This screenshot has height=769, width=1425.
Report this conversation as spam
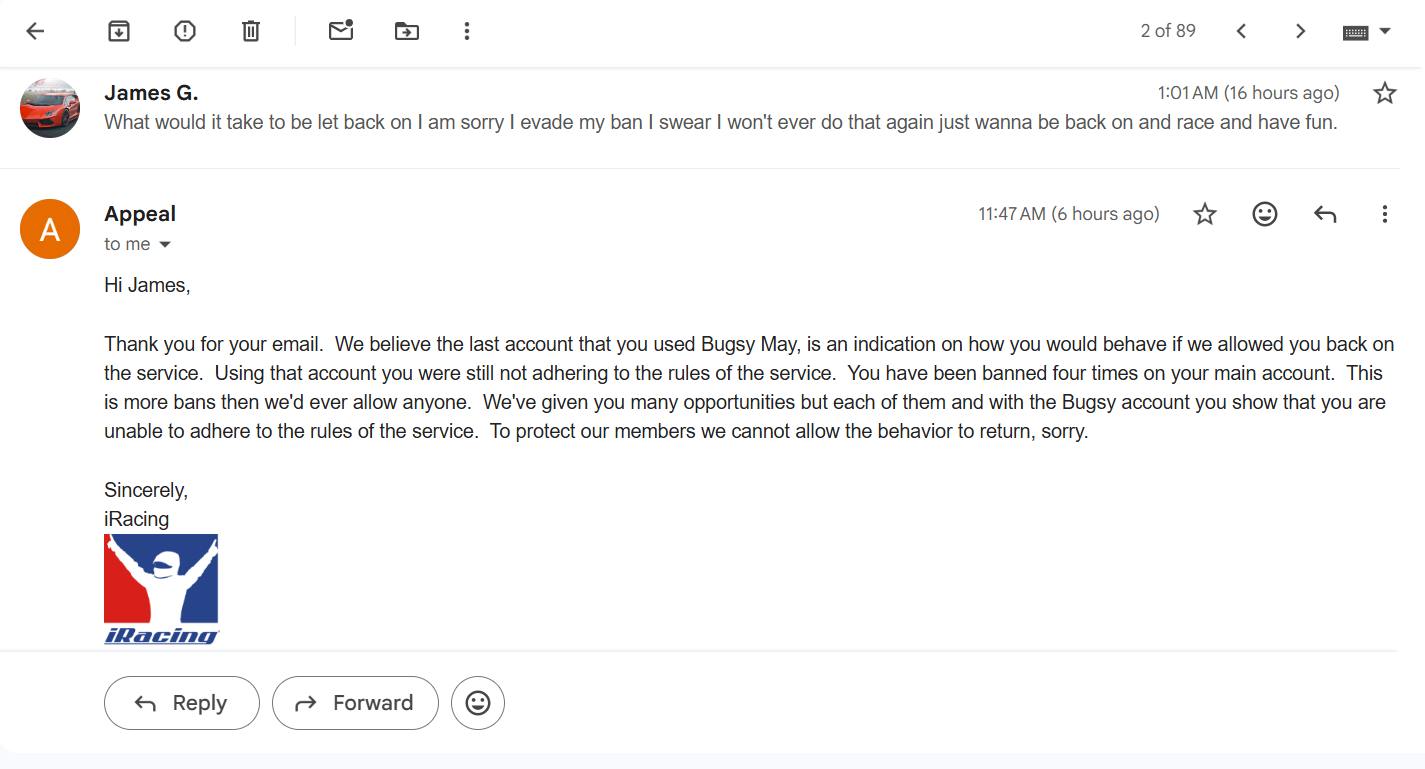click(185, 31)
